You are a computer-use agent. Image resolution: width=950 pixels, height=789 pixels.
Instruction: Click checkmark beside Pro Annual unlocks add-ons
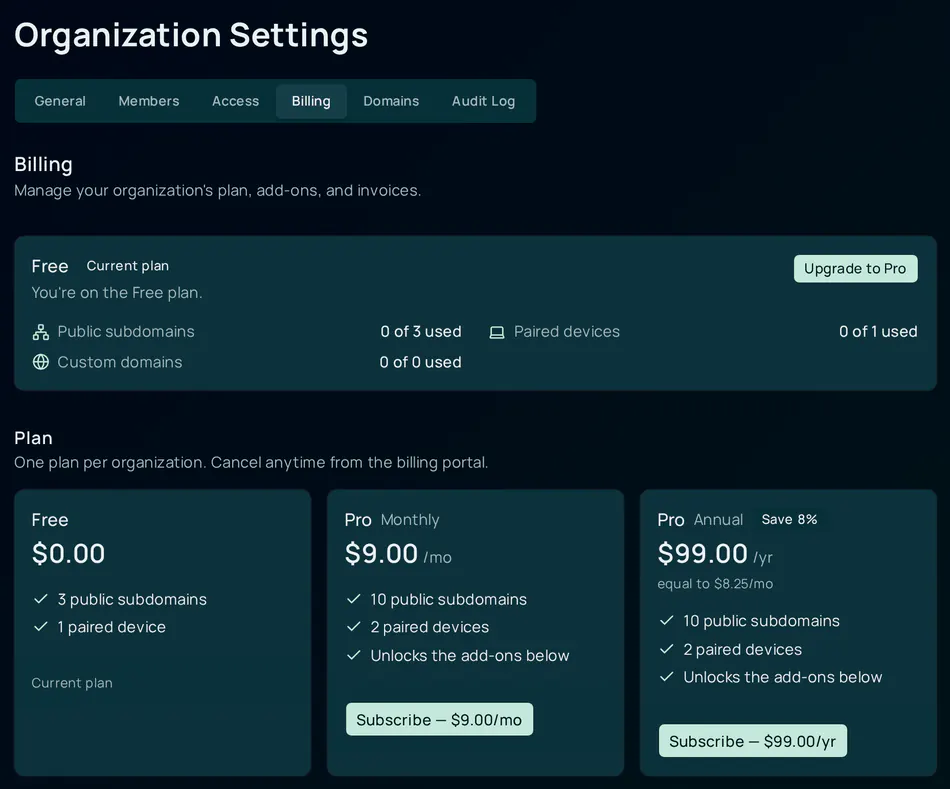point(666,677)
